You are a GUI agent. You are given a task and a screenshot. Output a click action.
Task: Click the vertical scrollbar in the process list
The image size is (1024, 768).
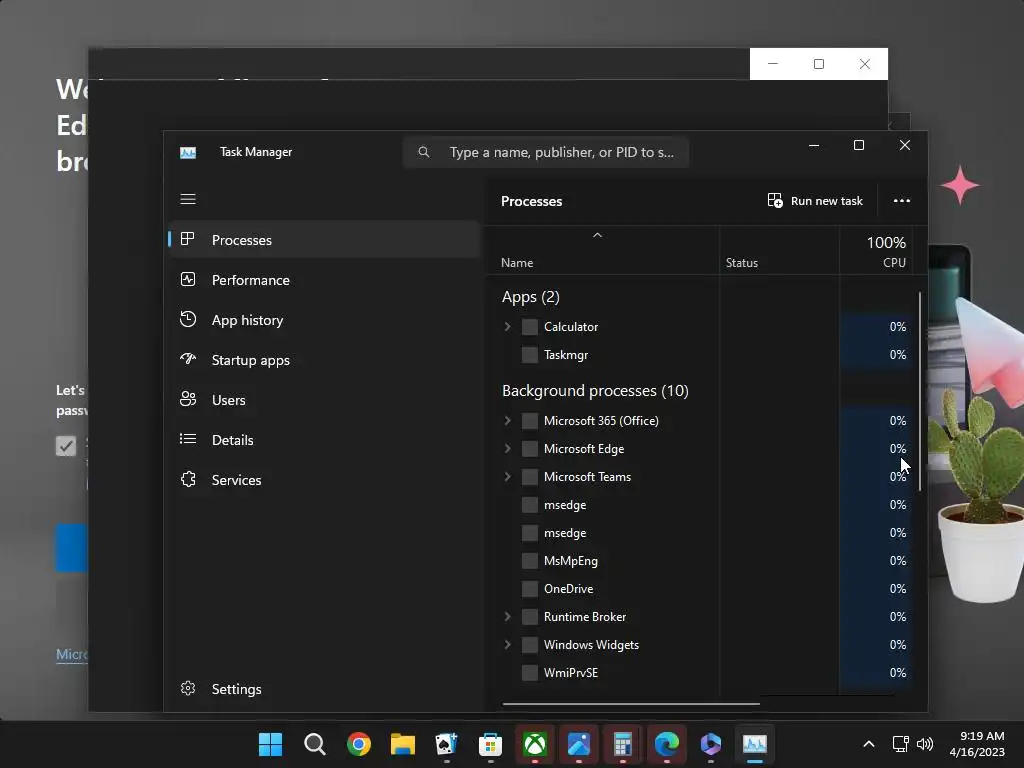[x=920, y=392]
